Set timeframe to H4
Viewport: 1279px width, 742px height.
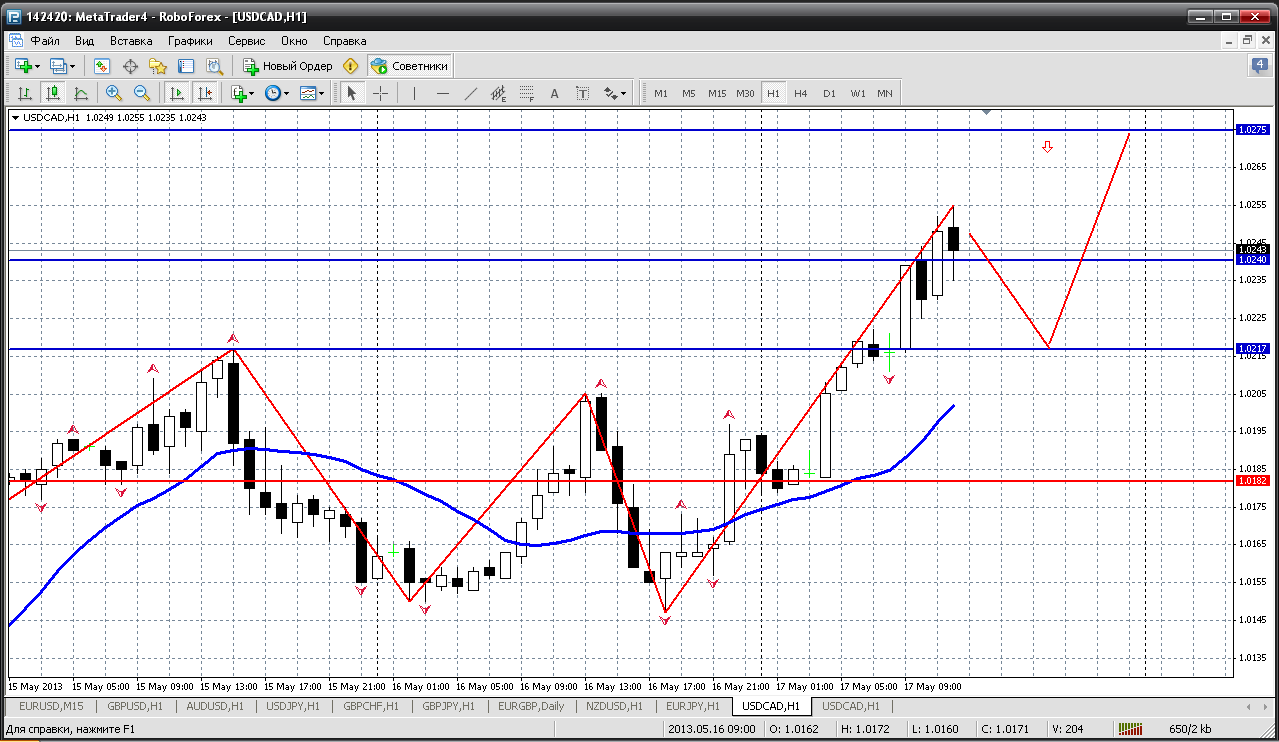click(x=801, y=93)
